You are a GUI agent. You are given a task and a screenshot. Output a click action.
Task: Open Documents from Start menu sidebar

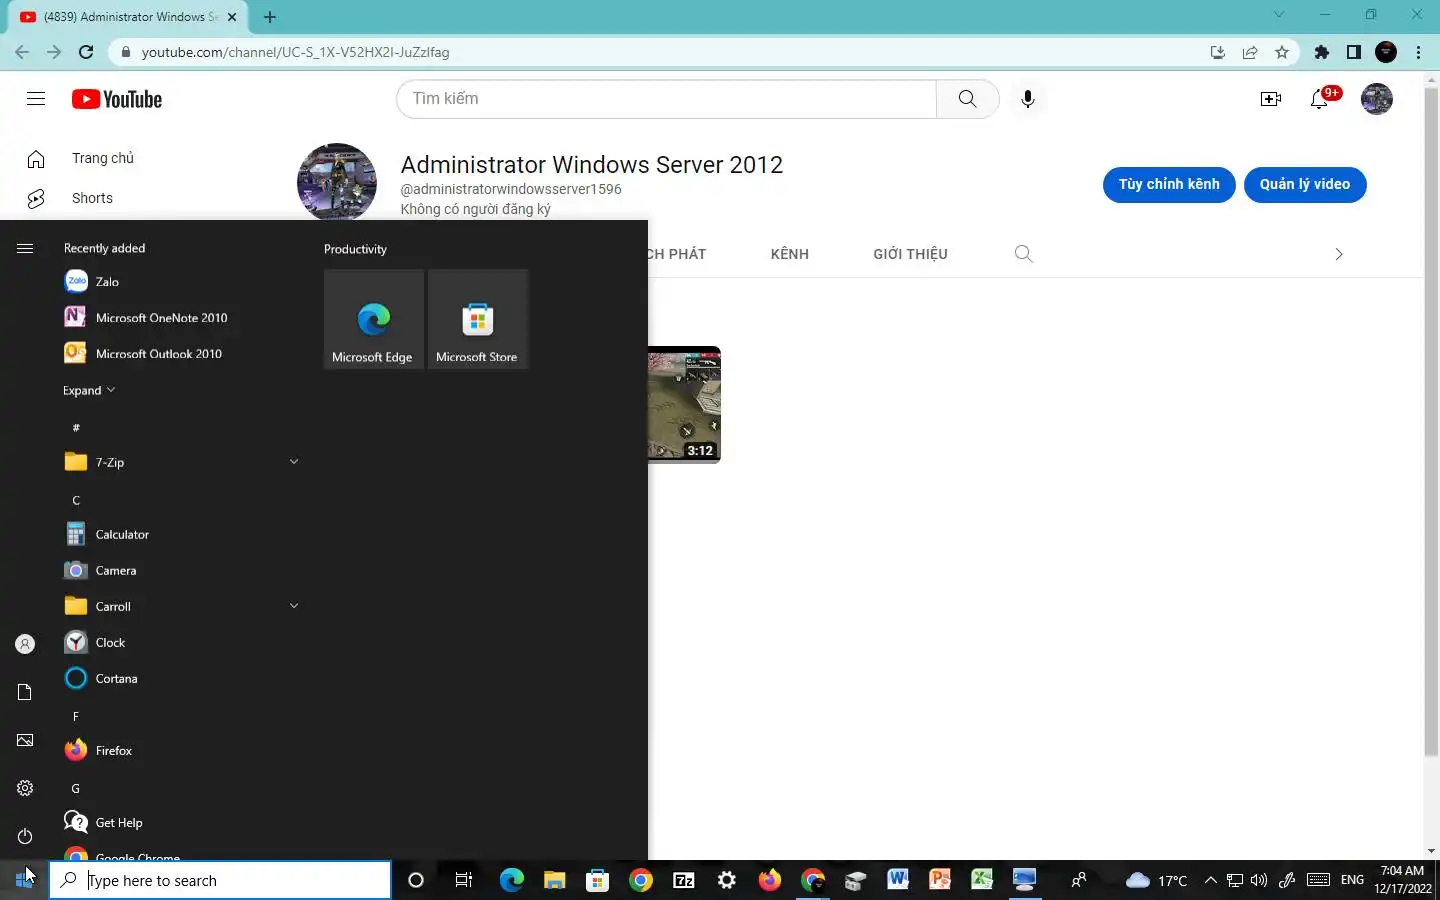[x=25, y=692]
